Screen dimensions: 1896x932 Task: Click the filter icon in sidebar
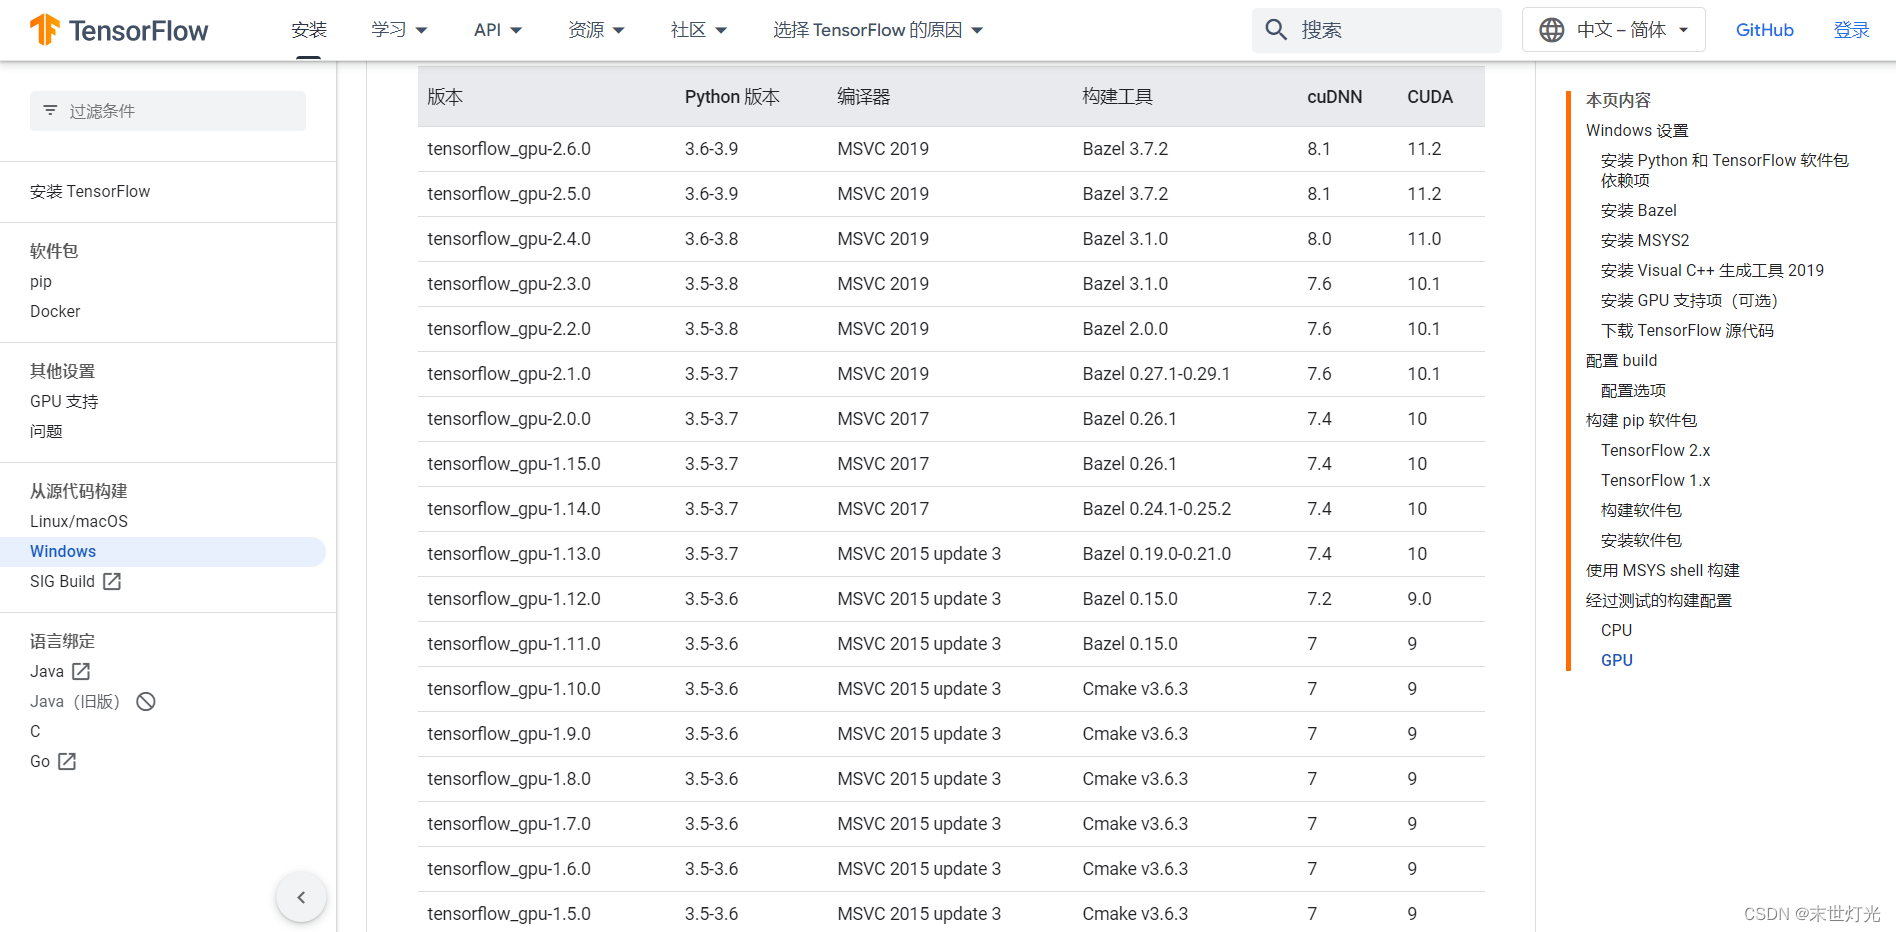tap(50, 111)
